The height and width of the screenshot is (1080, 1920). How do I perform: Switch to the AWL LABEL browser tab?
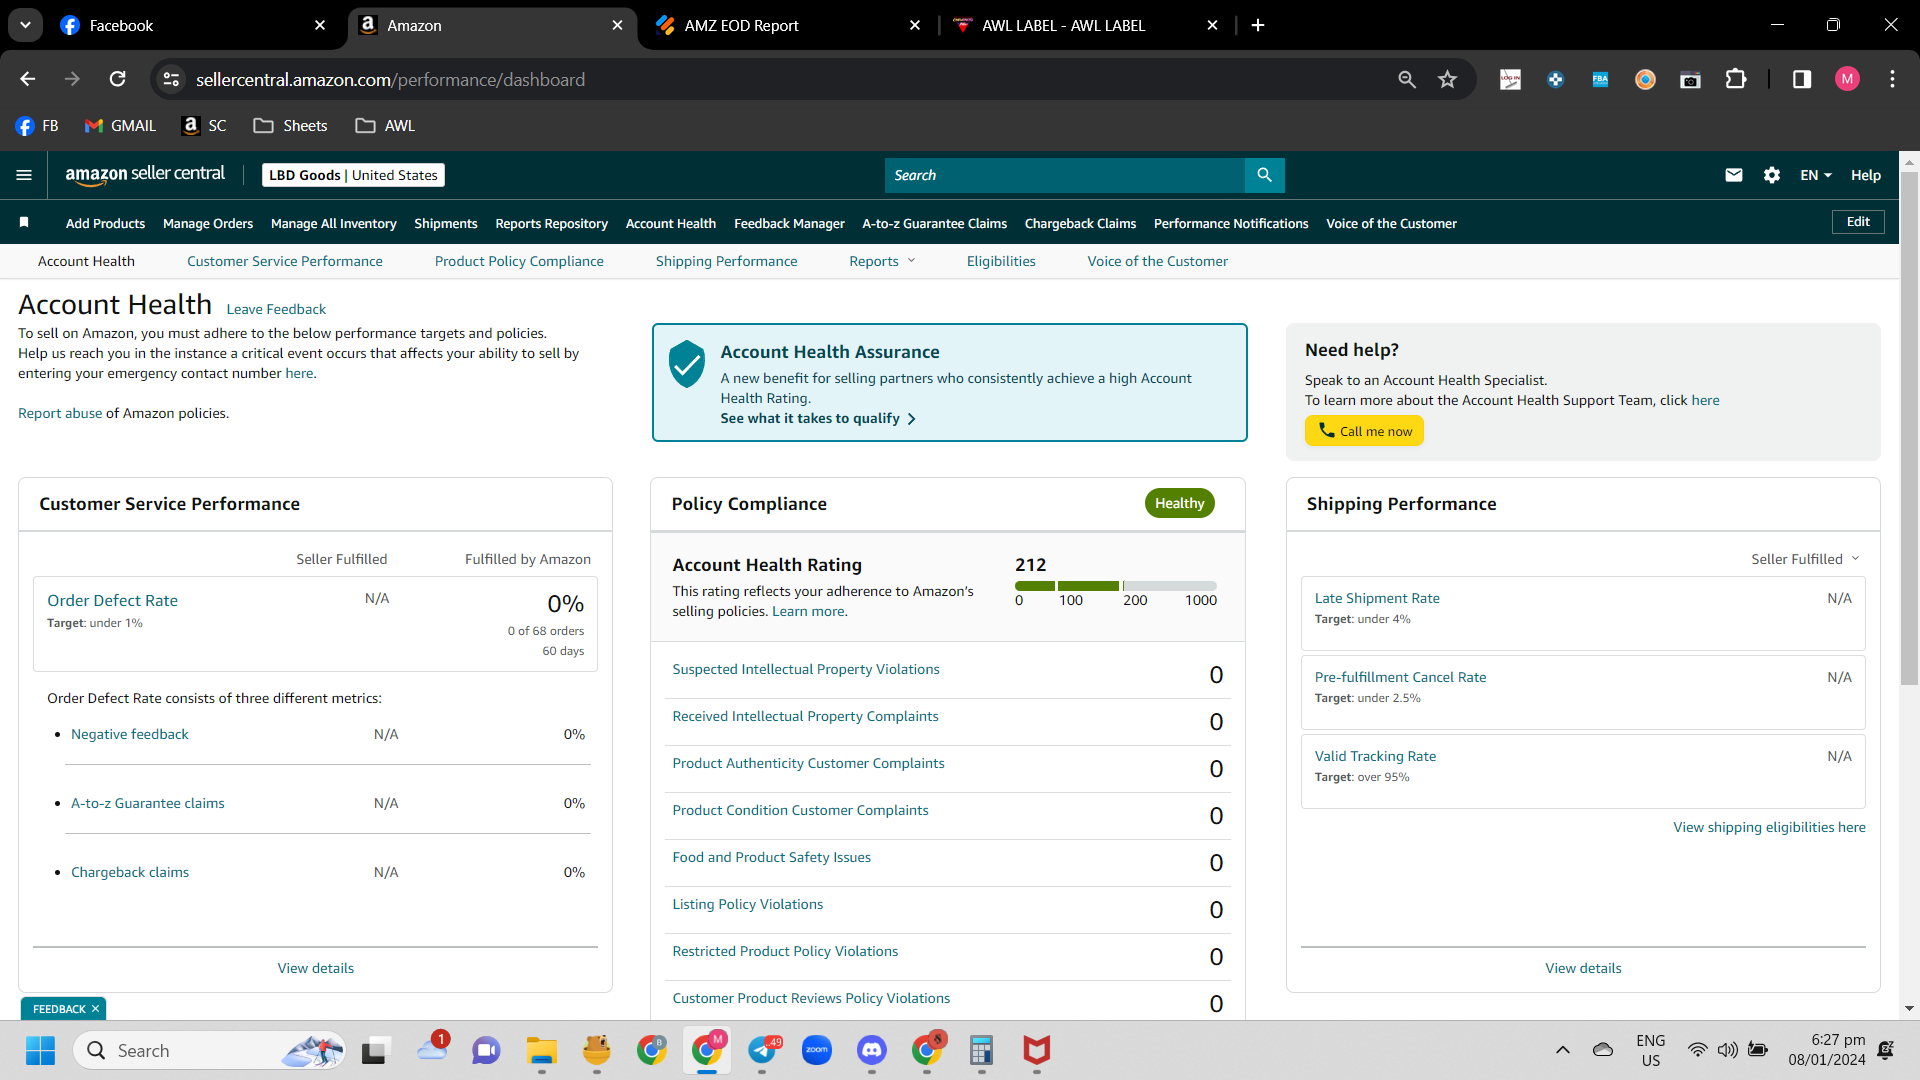(1086, 25)
